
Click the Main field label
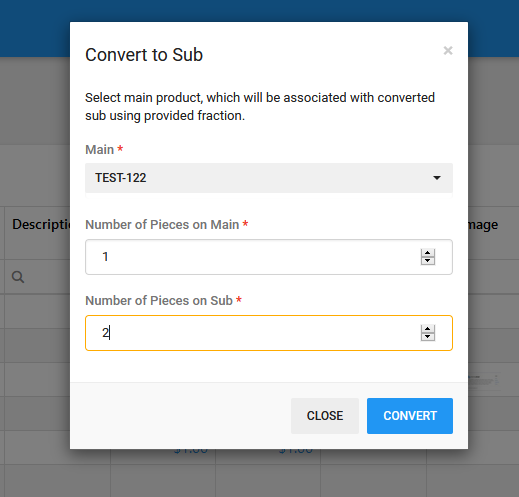[100, 149]
